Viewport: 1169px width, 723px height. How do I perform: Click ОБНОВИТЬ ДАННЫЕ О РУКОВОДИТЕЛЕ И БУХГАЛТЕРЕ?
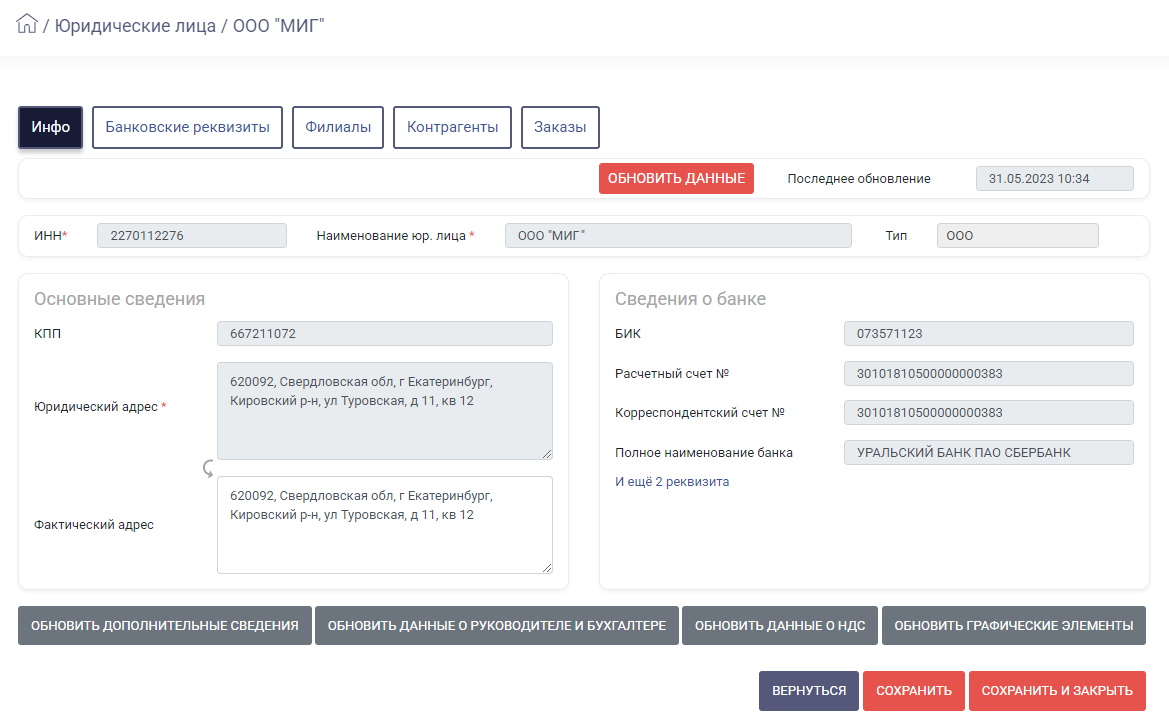click(497, 625)
